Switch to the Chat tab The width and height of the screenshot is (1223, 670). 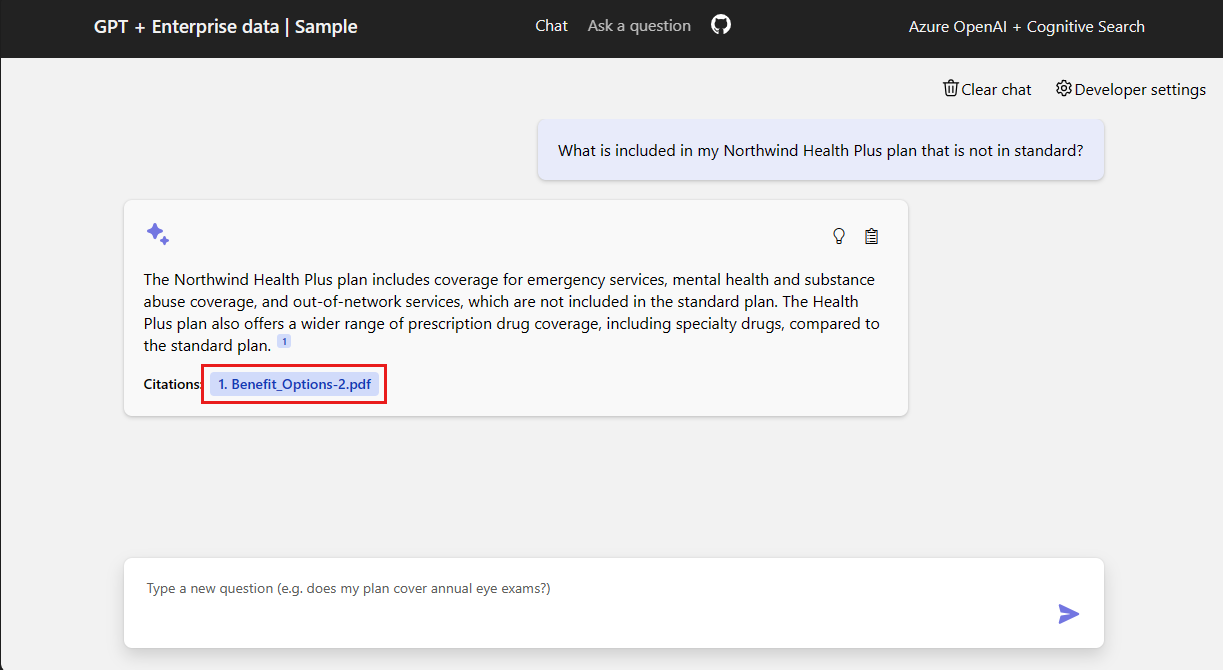(551, 26)
